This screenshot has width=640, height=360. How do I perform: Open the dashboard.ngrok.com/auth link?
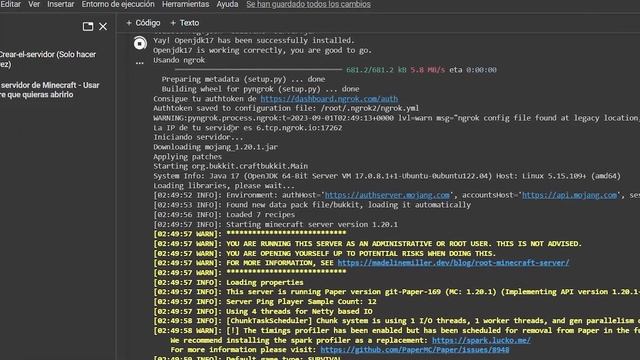coord(329,99)
